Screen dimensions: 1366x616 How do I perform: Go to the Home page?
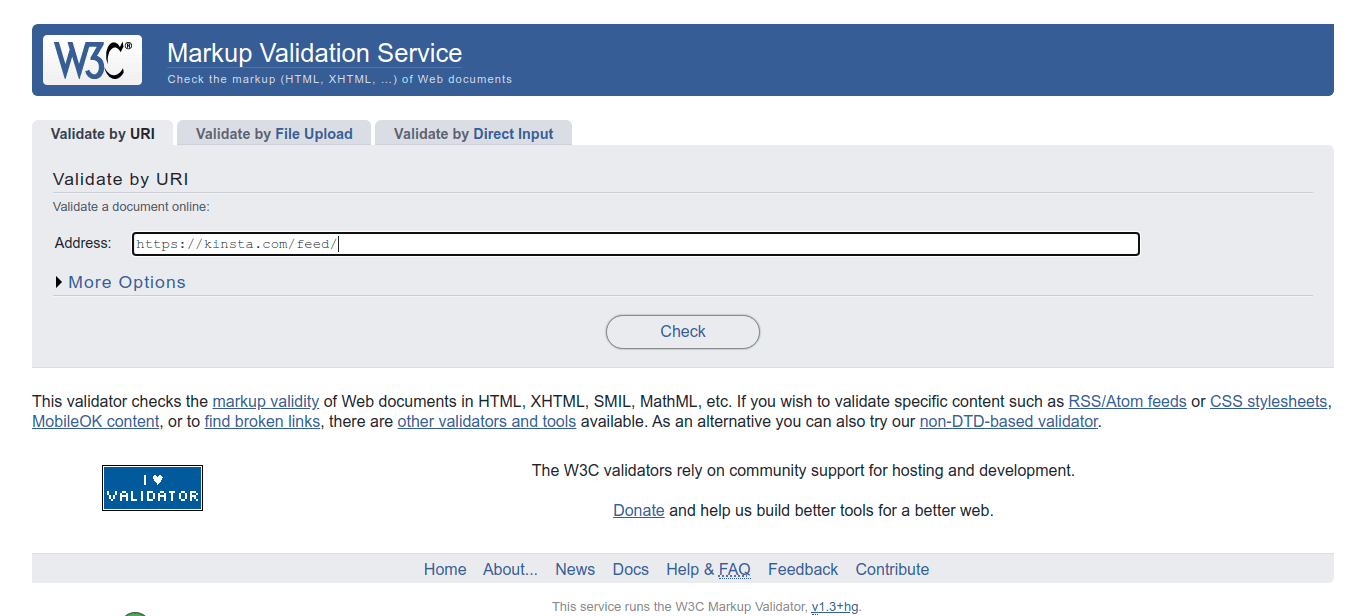point(445,569)
